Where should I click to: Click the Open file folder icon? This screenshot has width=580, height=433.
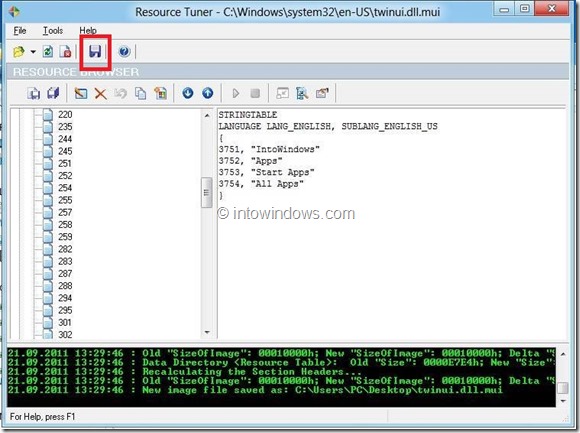[x=18, y=52]
